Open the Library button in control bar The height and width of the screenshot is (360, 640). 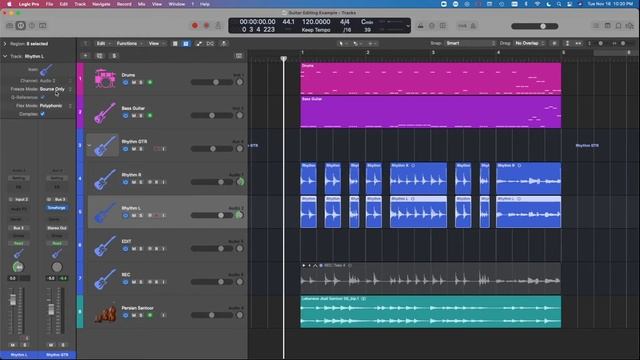[x=9, y=26]
